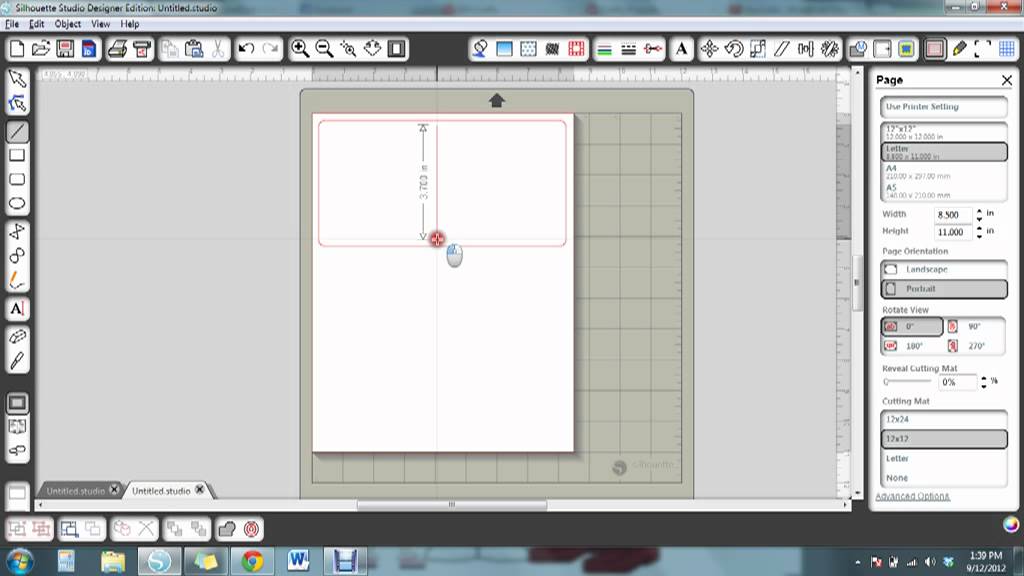This screenshot has height=576, width=1024.
Task: Open the Help menu
Action: (130, 24)
